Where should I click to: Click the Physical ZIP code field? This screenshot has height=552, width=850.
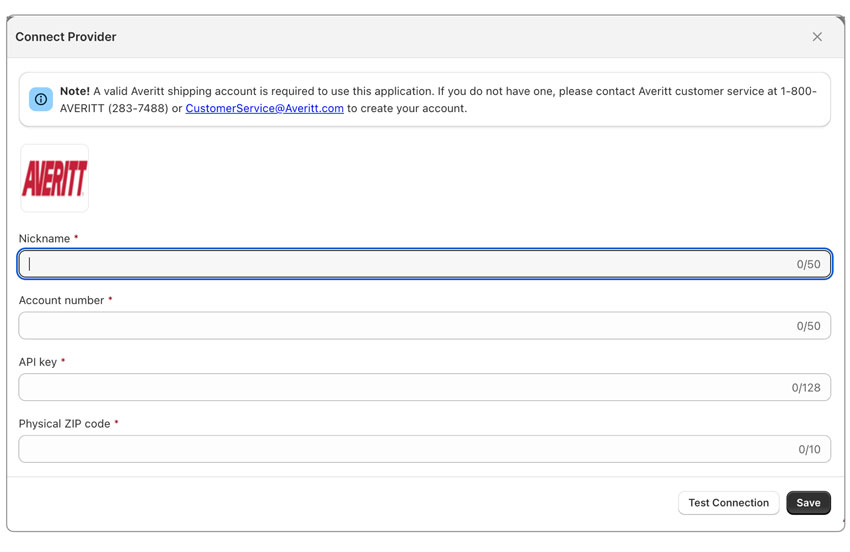tap(424, 449)
